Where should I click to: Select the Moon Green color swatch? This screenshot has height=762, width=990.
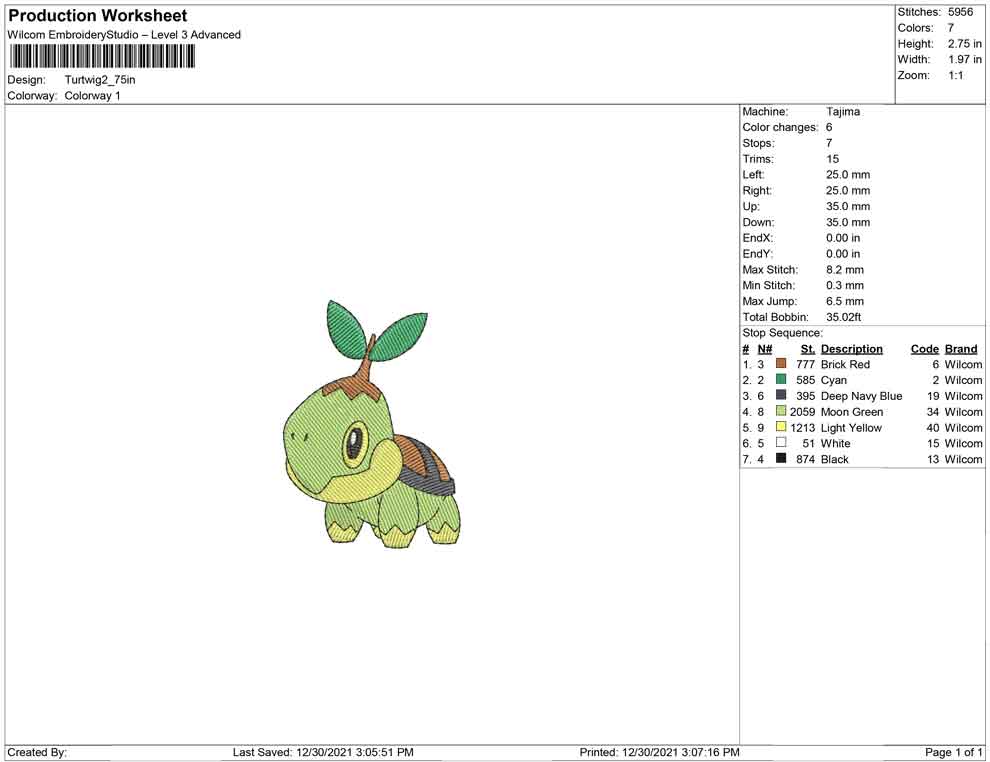pyautogui.click(x=781, y=411)
